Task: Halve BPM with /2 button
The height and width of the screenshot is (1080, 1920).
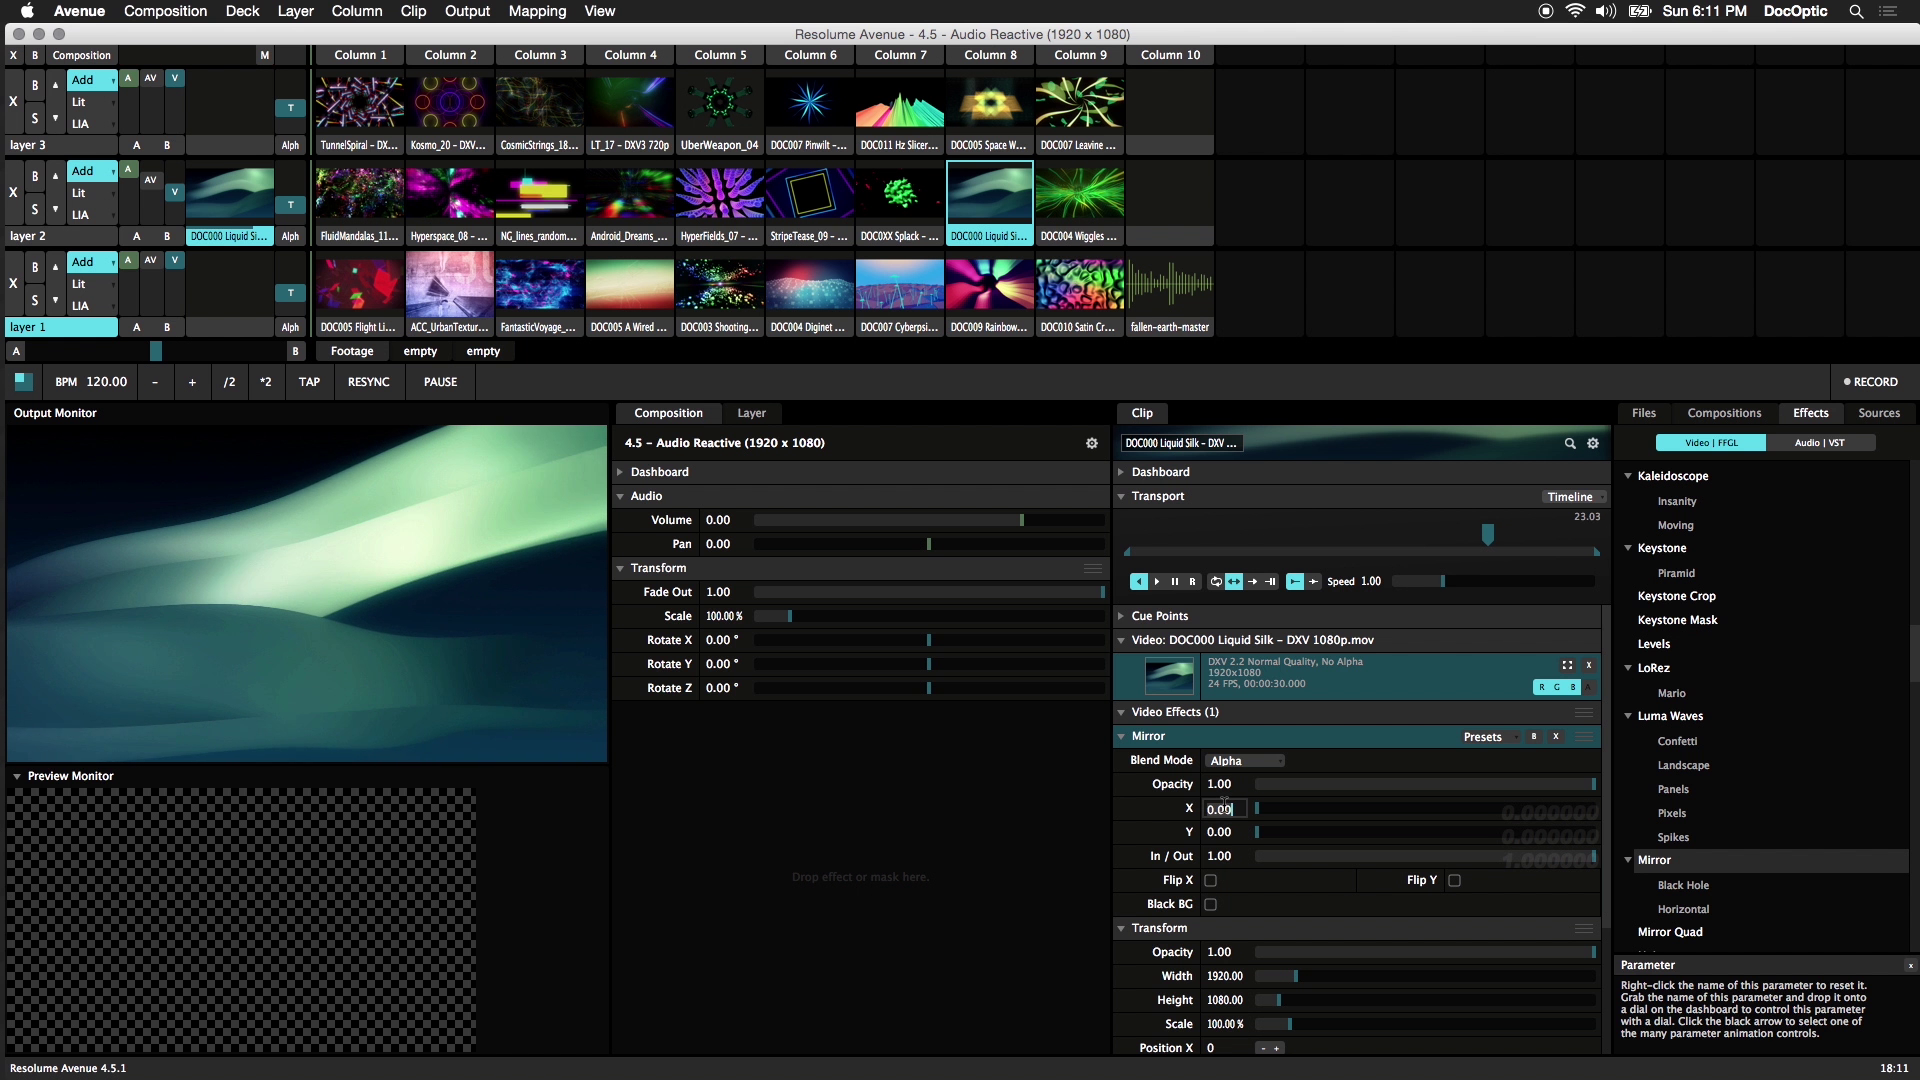Action: (229, 382)
